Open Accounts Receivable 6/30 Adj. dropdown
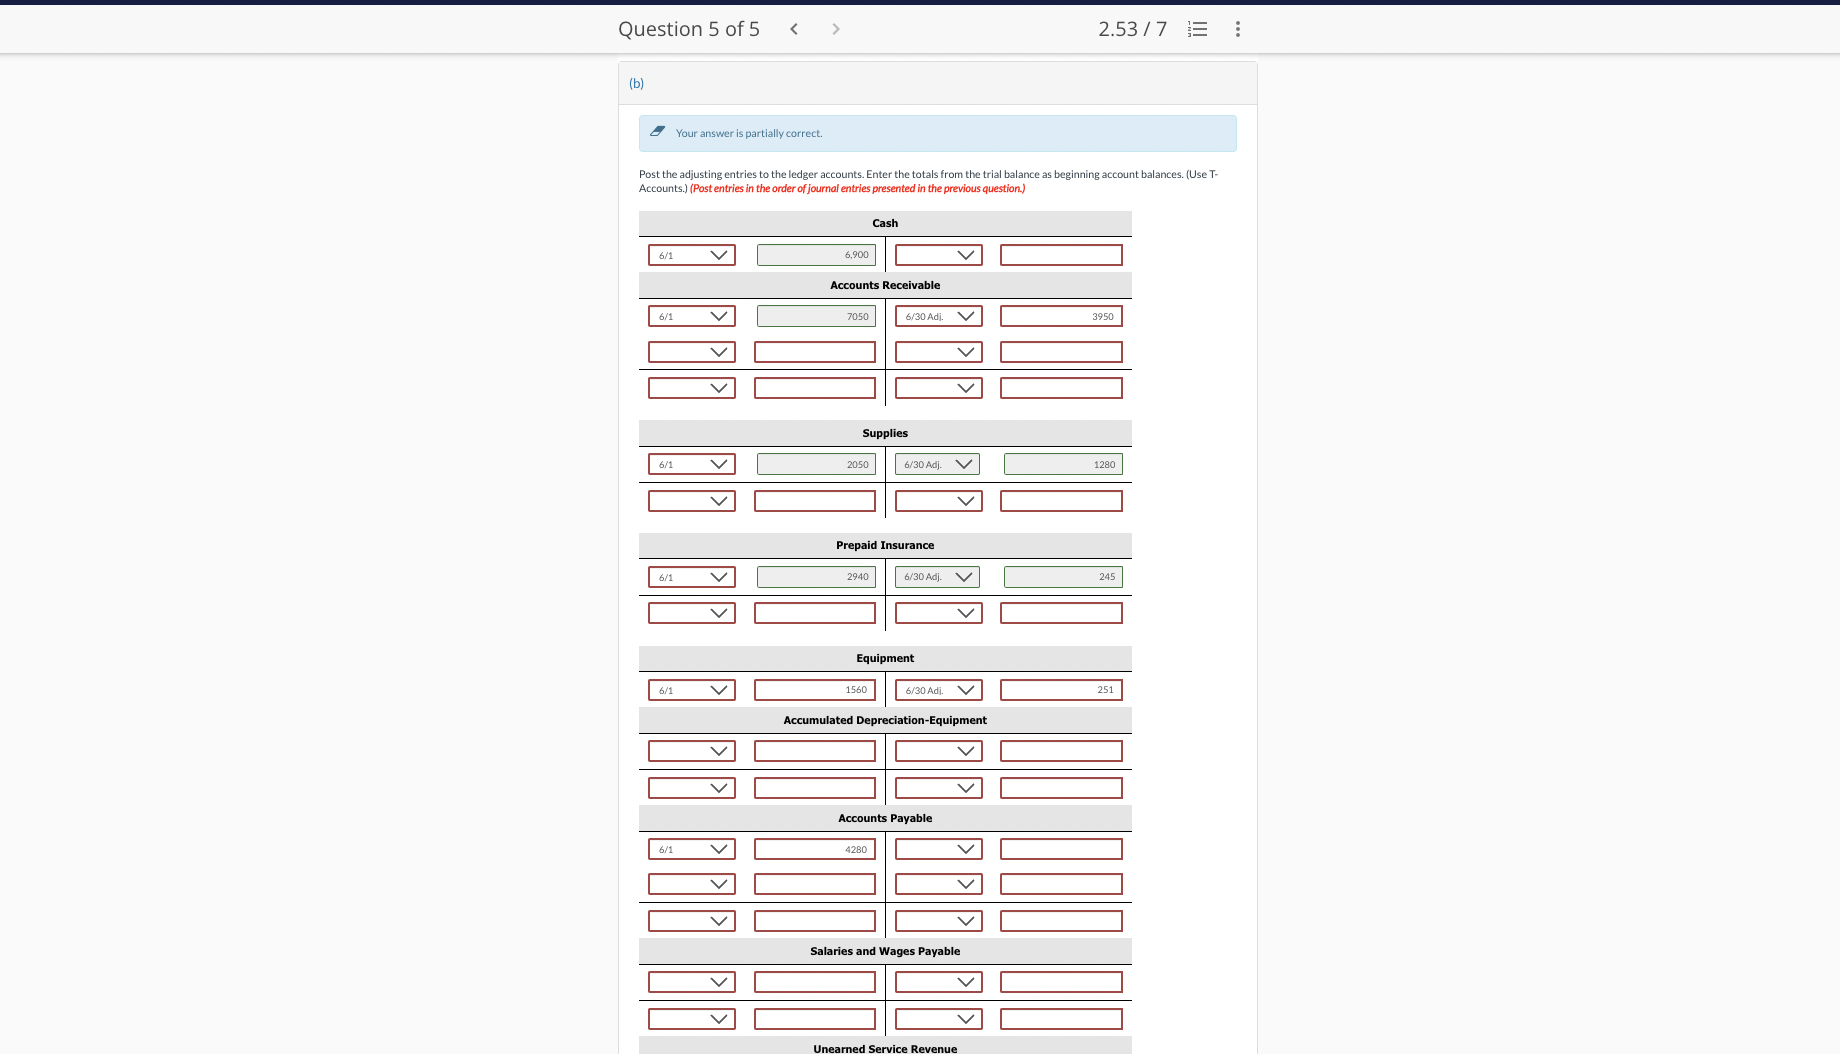 939,316
